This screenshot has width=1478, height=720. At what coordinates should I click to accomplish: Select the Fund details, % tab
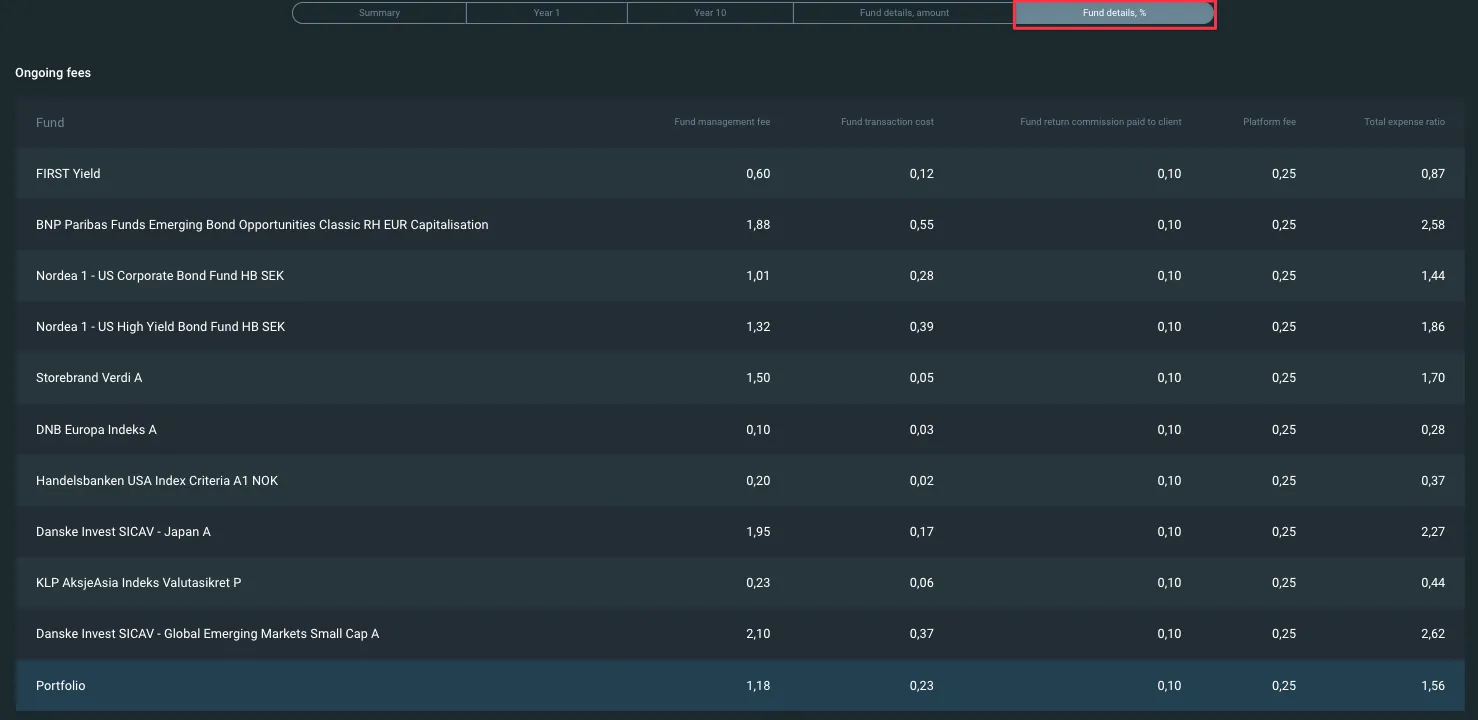point(1114,13)
